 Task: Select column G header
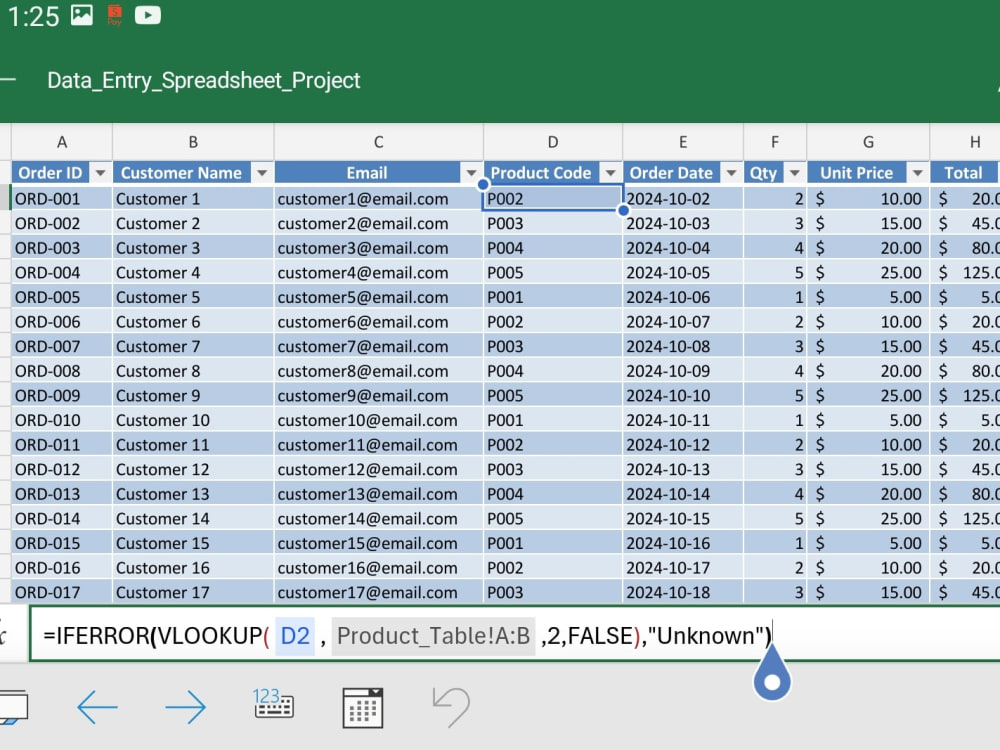[x=868, y=142]
